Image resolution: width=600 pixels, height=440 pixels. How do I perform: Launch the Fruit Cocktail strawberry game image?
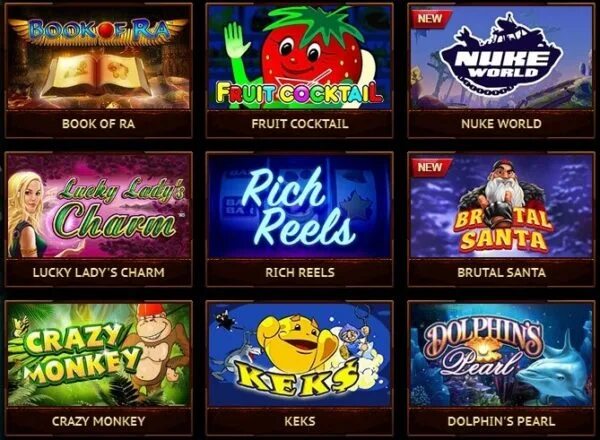pos(300,57)
